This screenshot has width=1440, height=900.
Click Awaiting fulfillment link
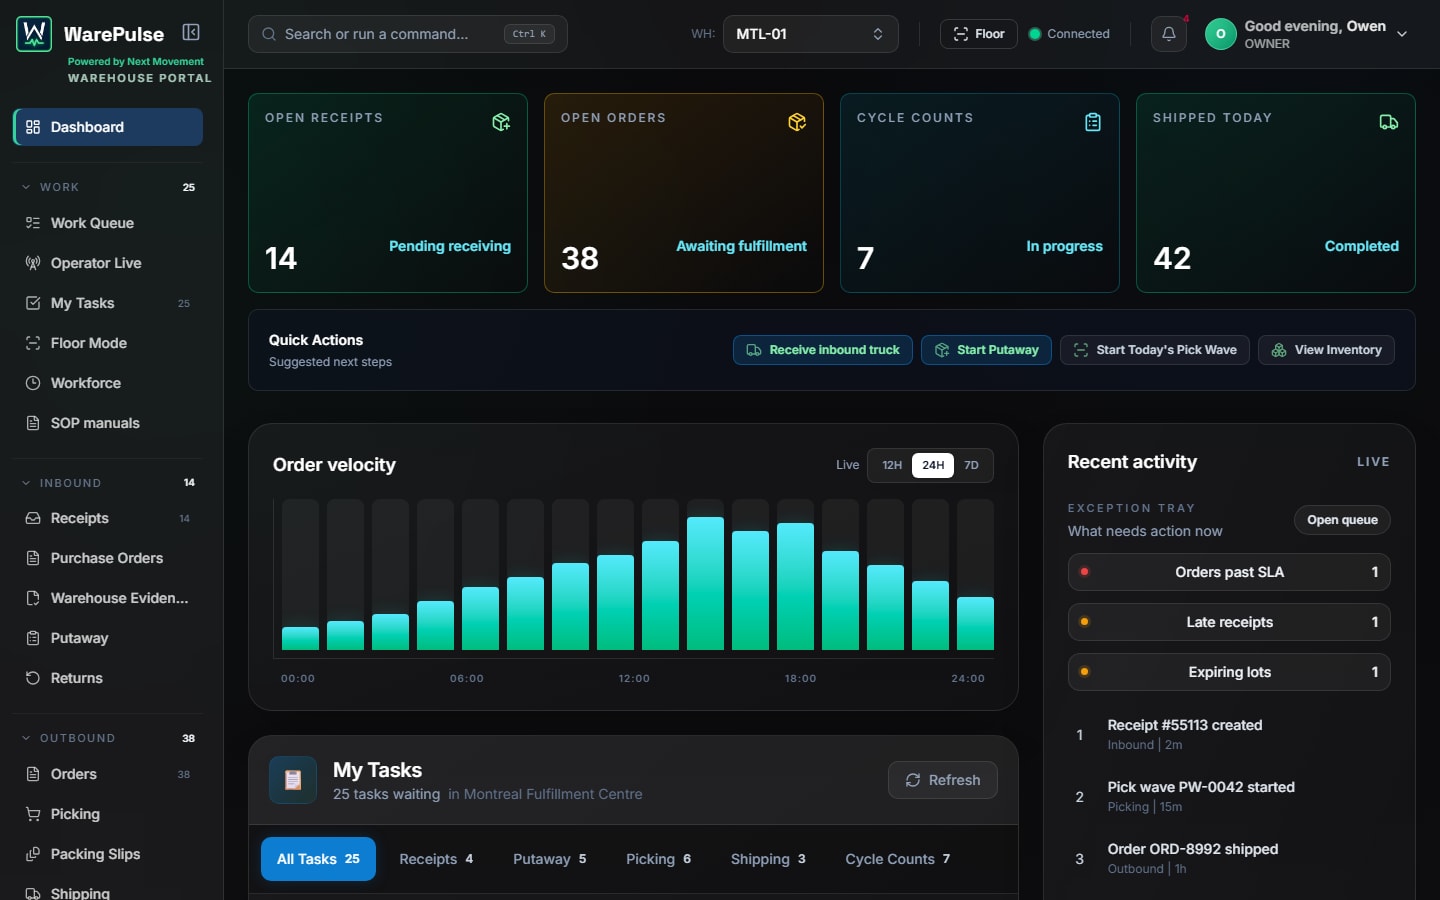741,246
